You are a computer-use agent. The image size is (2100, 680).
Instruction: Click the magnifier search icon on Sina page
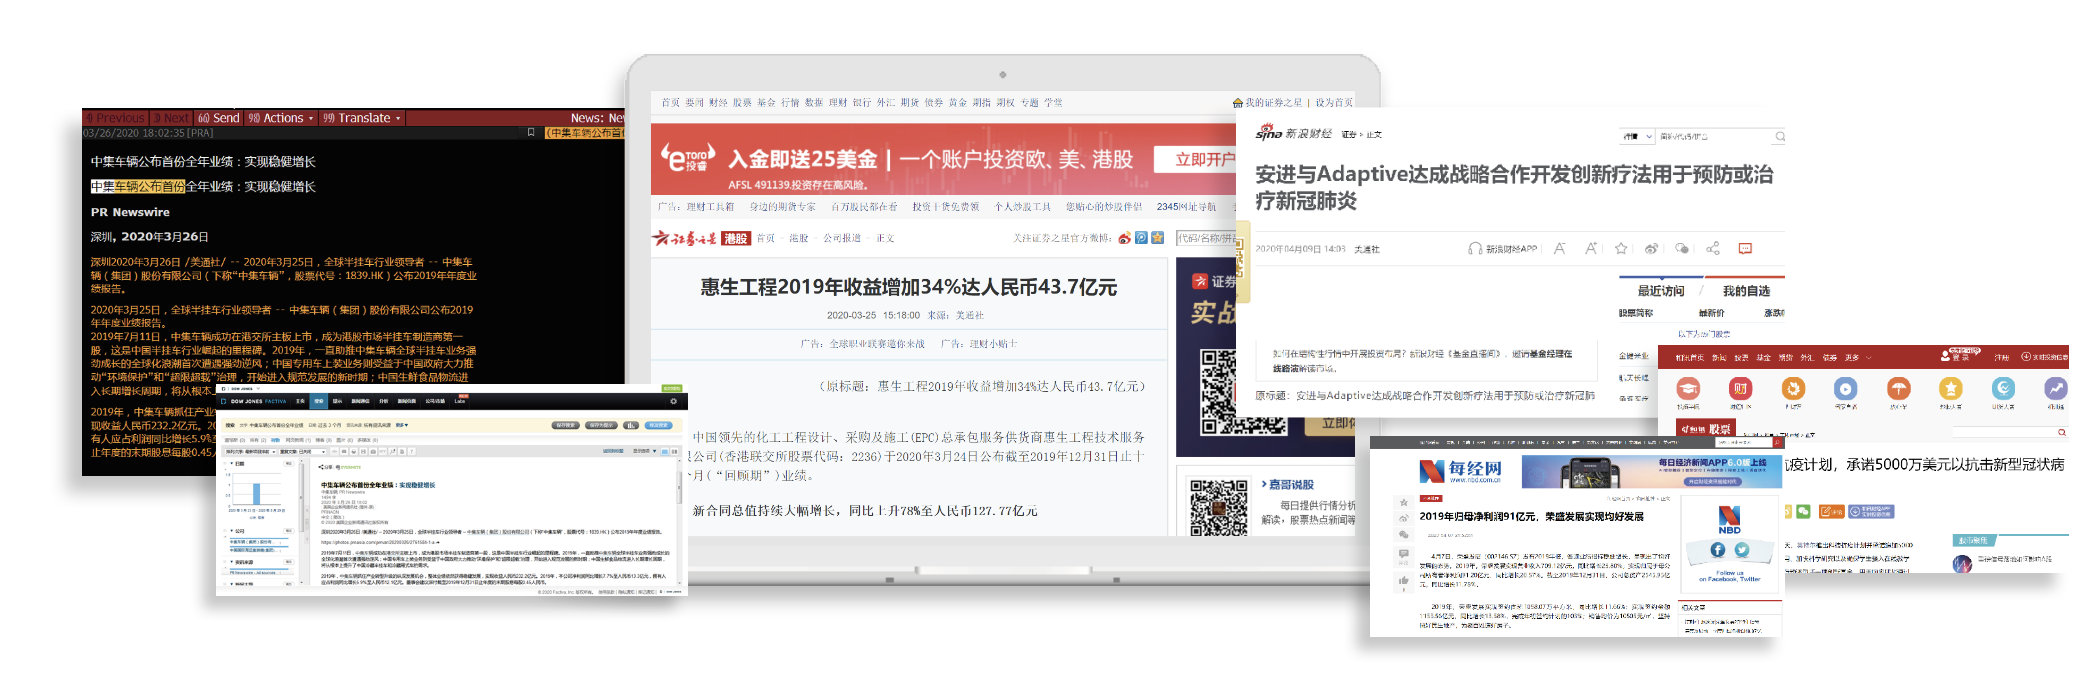(x=1780, y=136)
